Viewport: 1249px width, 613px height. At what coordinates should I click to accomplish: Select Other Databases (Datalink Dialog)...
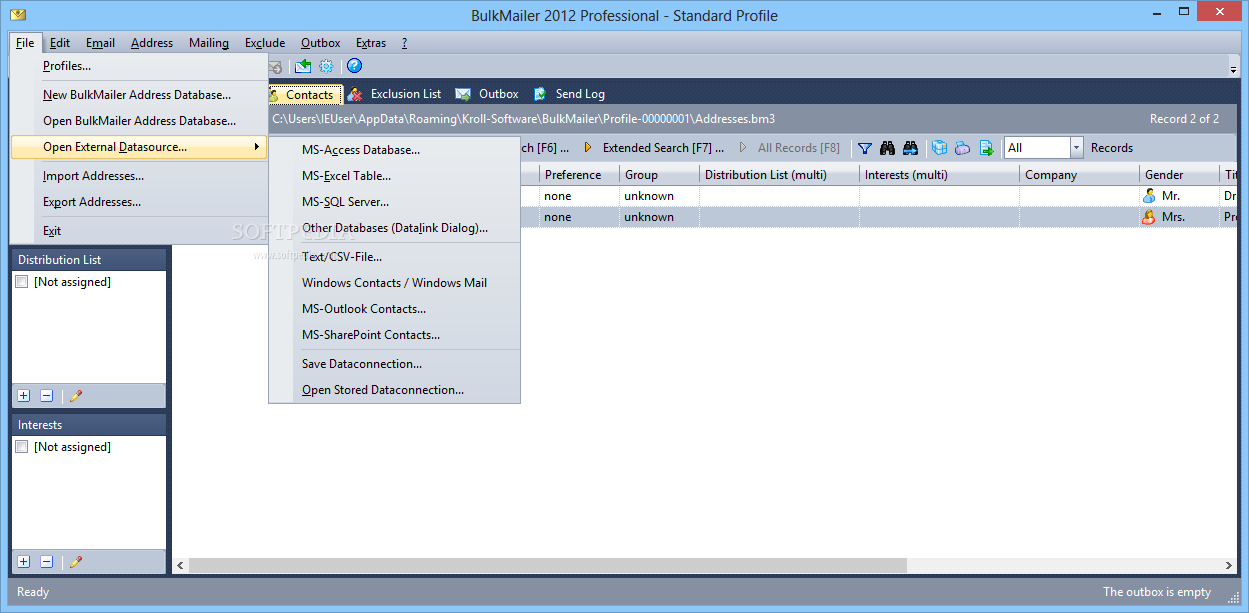394,228
